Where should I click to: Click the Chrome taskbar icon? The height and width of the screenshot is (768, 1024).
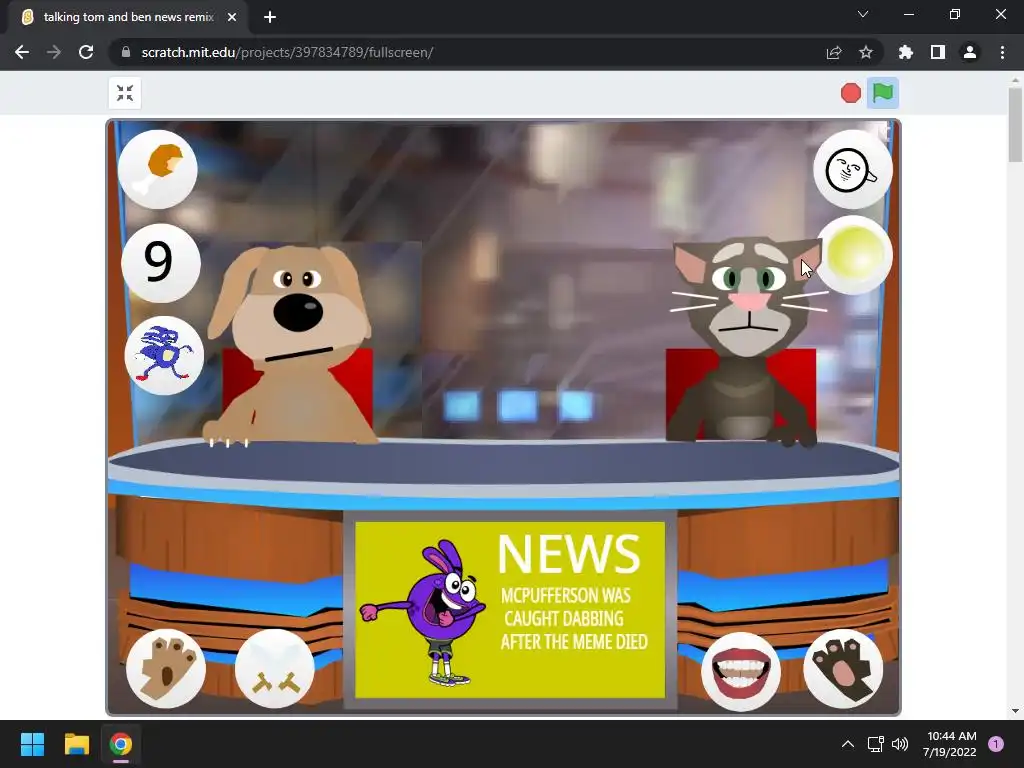point(120,744)
